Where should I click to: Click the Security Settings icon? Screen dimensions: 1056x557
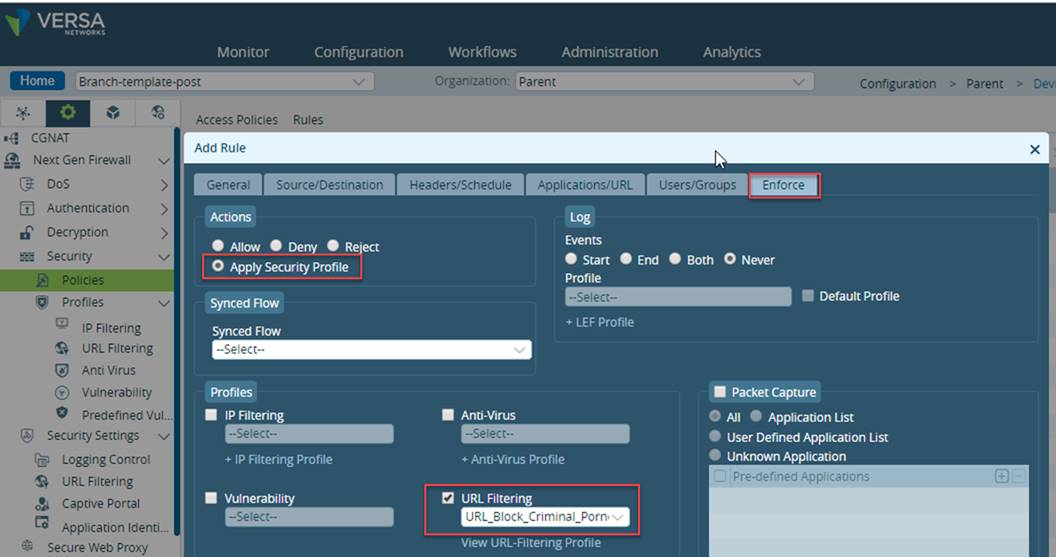click(27, 436)
